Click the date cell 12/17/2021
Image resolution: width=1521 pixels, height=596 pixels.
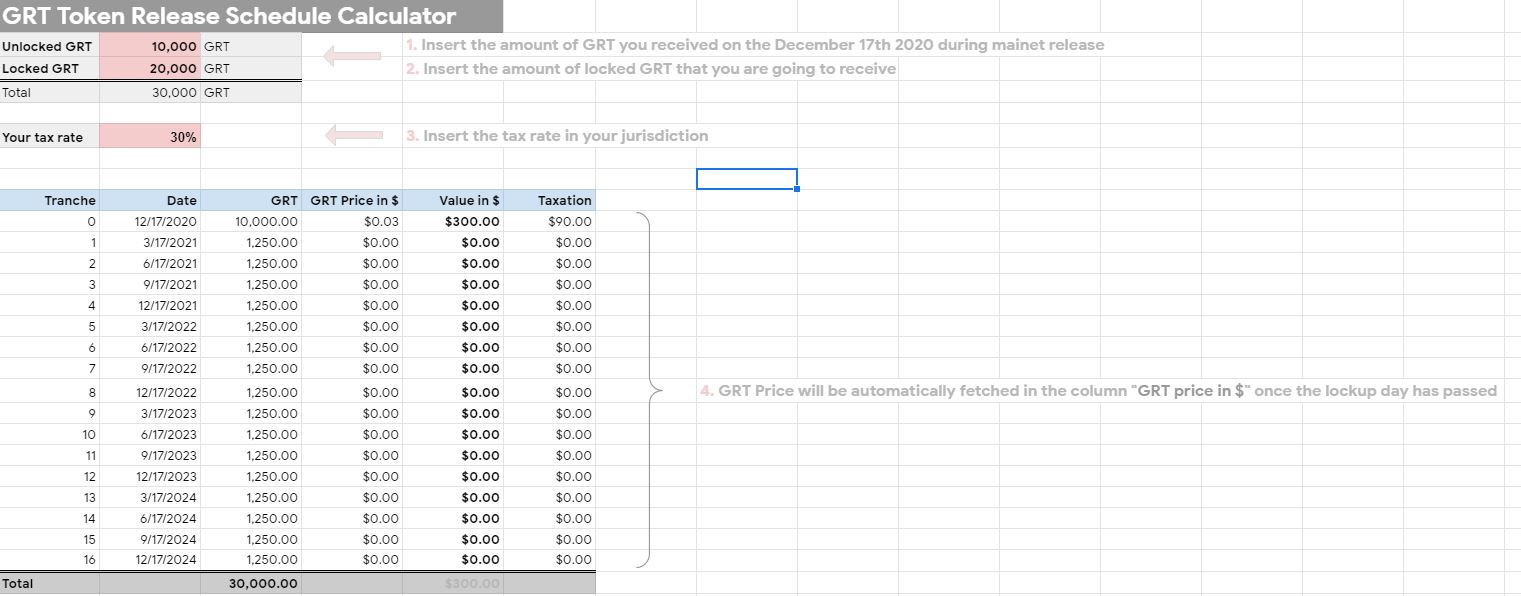click(x=150, y=305)
